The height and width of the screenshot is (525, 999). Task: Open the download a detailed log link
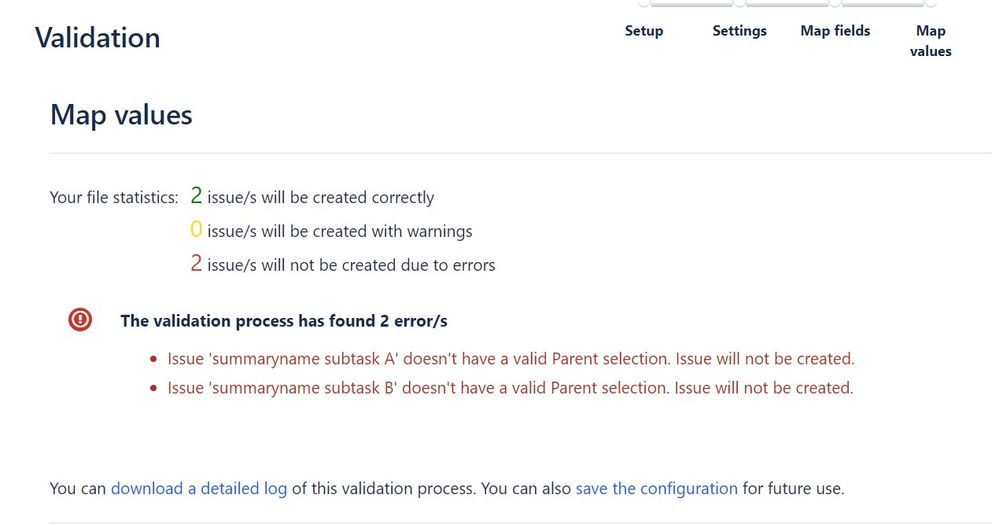click(199, 489)
